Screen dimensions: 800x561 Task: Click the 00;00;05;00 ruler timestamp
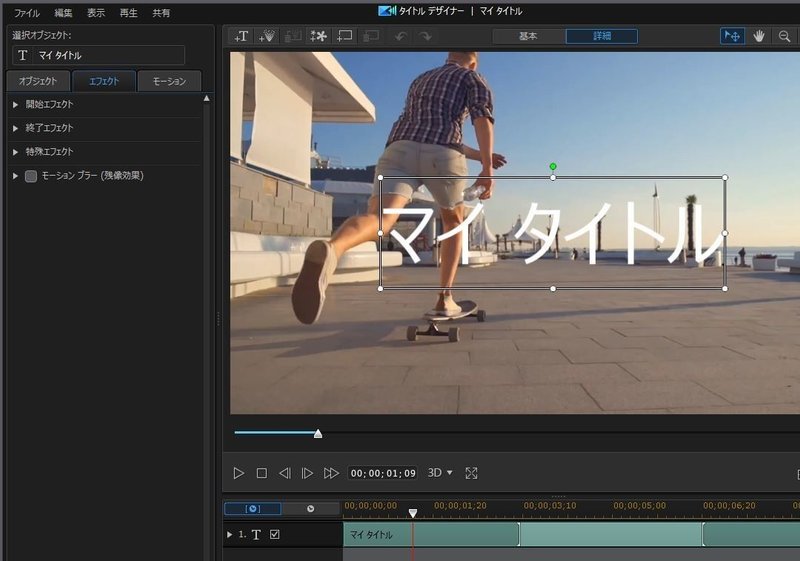[640, 505]
